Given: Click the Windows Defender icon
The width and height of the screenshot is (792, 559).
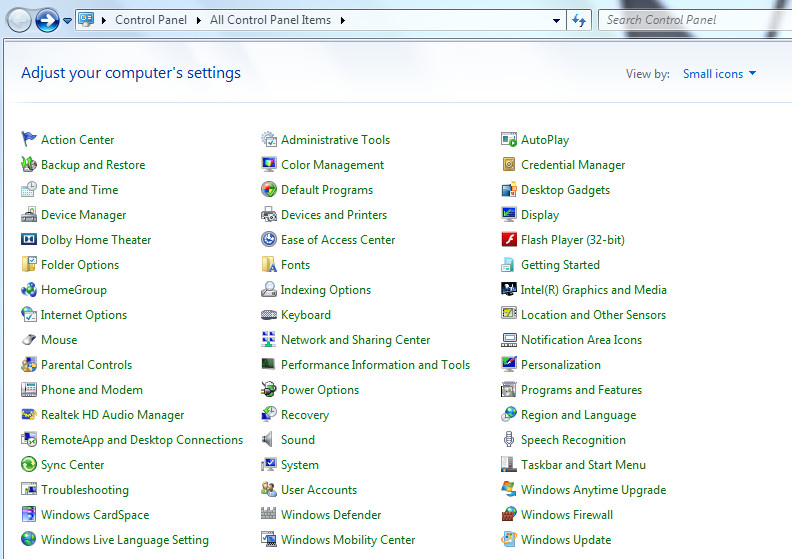Looking at the screenshot, I should coord(269,514).
